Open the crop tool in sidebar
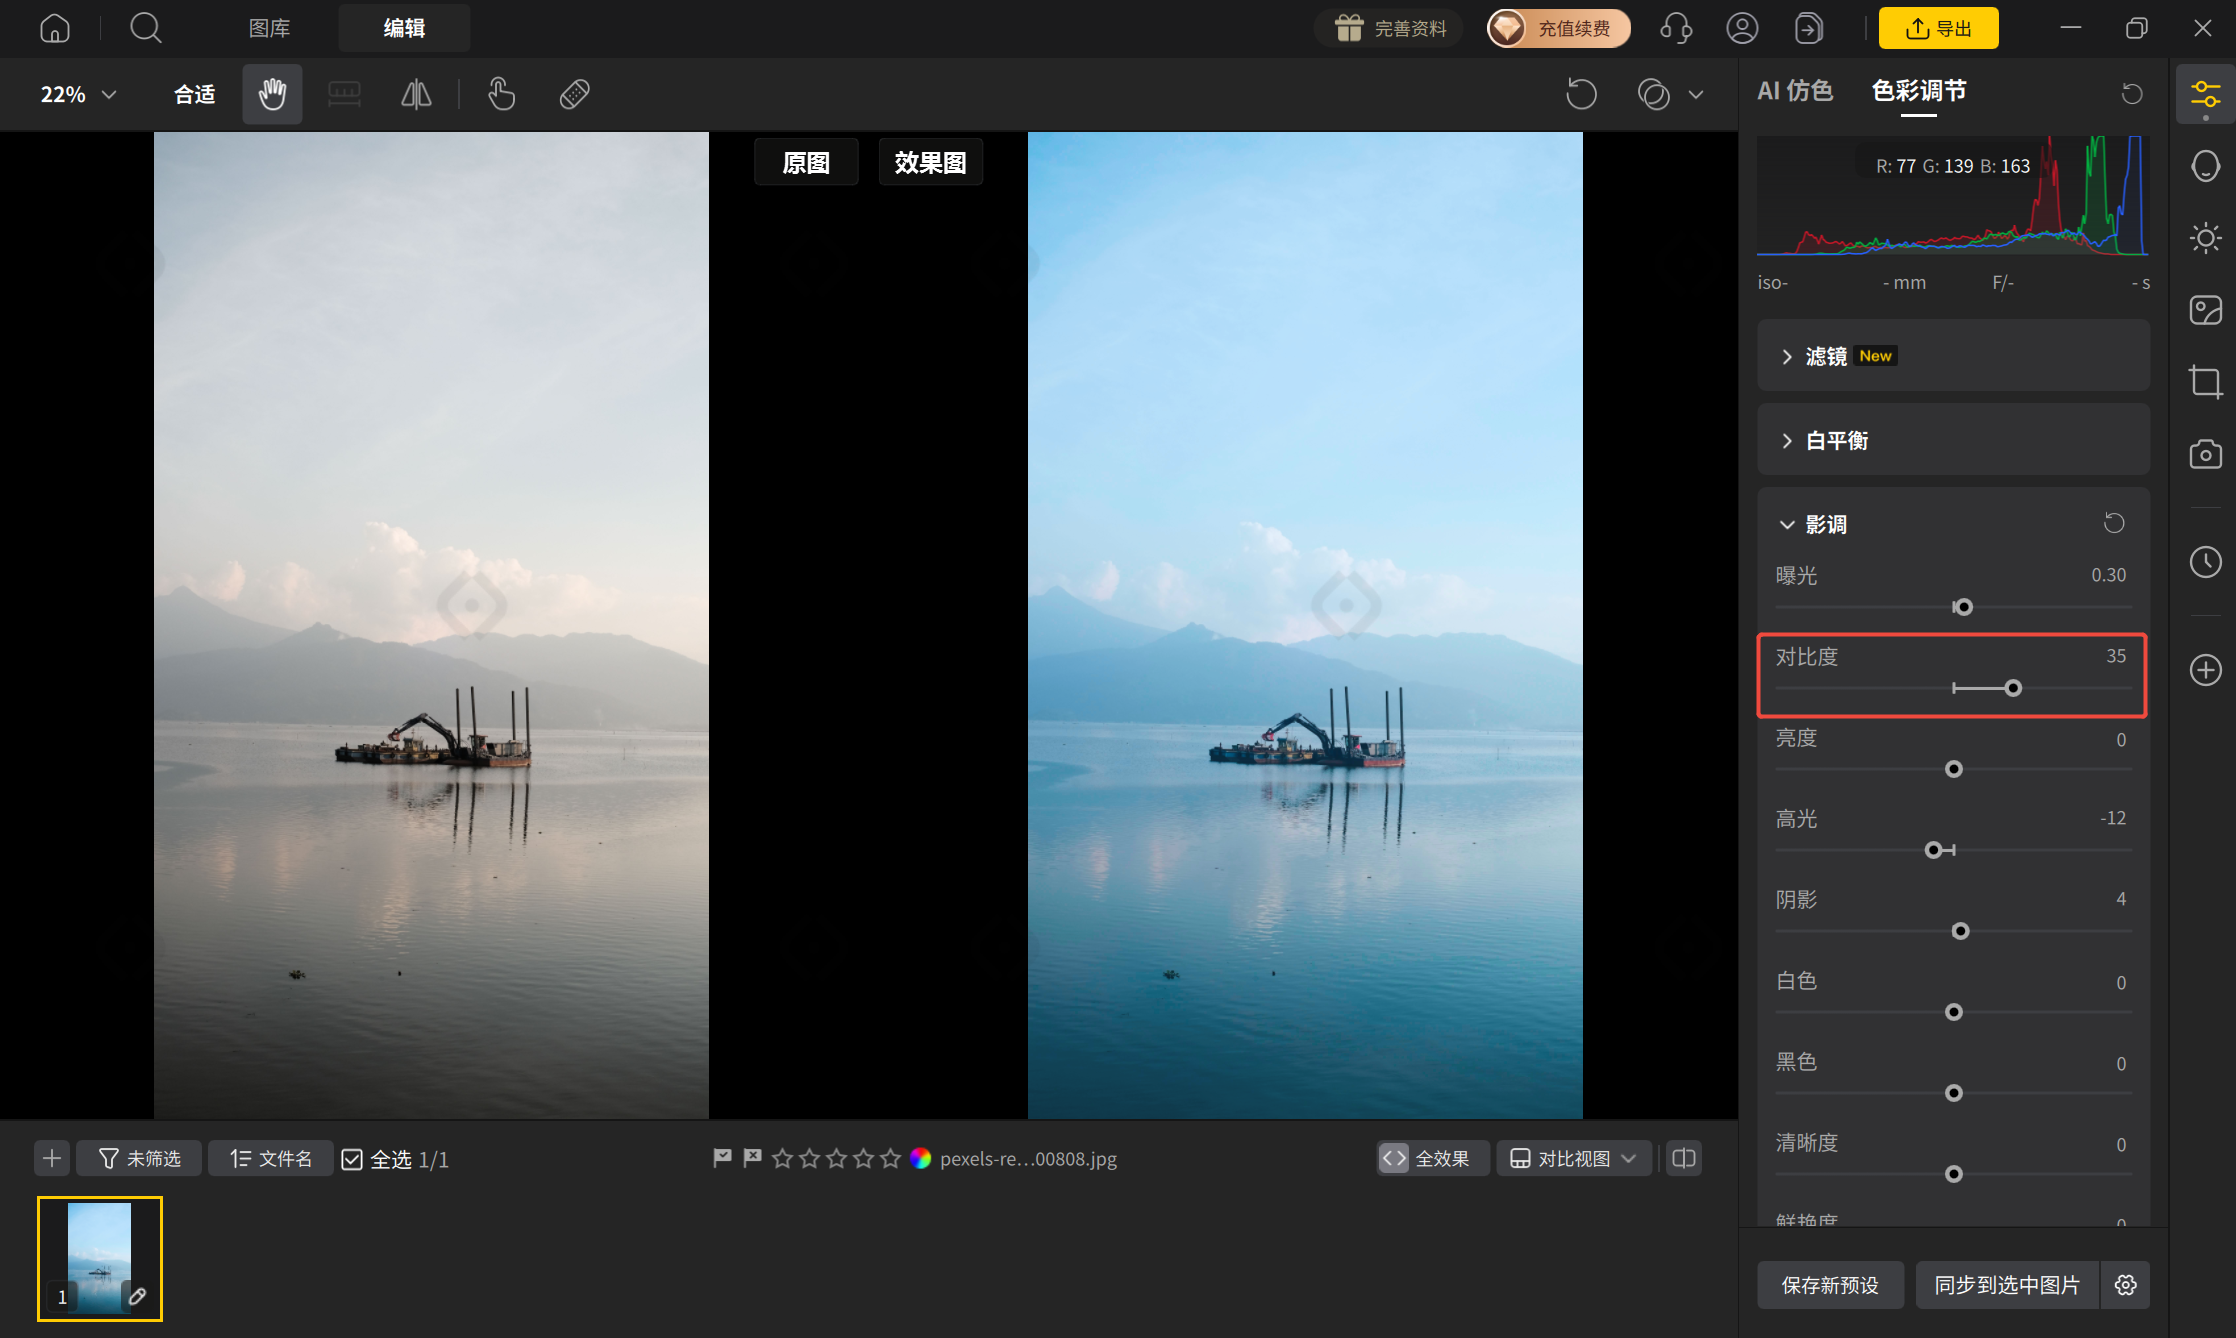Screen dimensions: 2236x1338 [x=2205, y=382]
